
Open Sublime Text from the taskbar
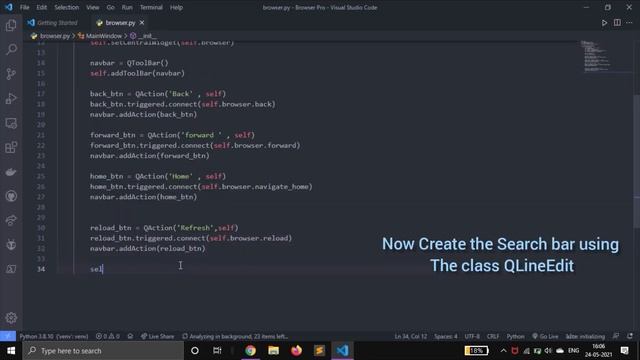click(x=319, y=351)
